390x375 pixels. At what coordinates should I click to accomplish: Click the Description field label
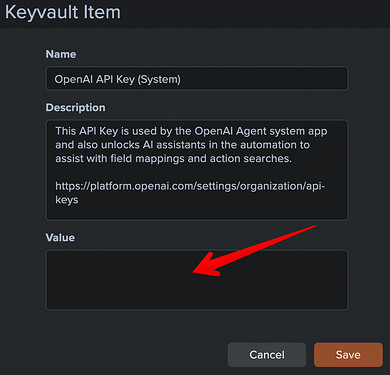[75, 107]
